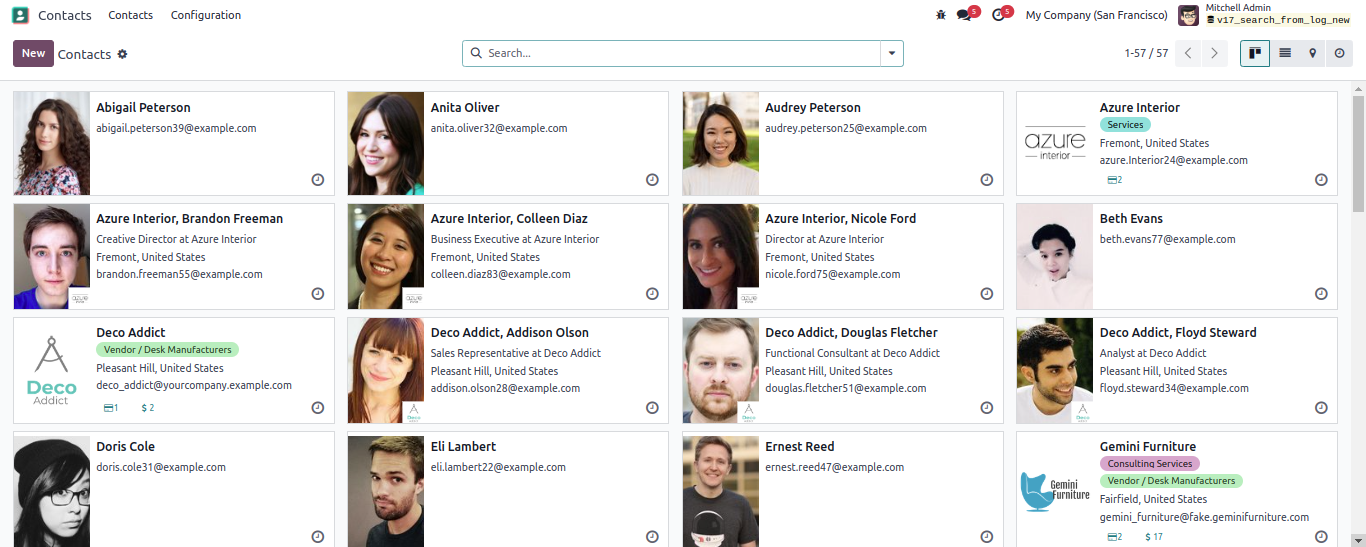Click the 1-57 / 57 pager counter
This screenshot has width=1366, height=547.
[1146, 53]
